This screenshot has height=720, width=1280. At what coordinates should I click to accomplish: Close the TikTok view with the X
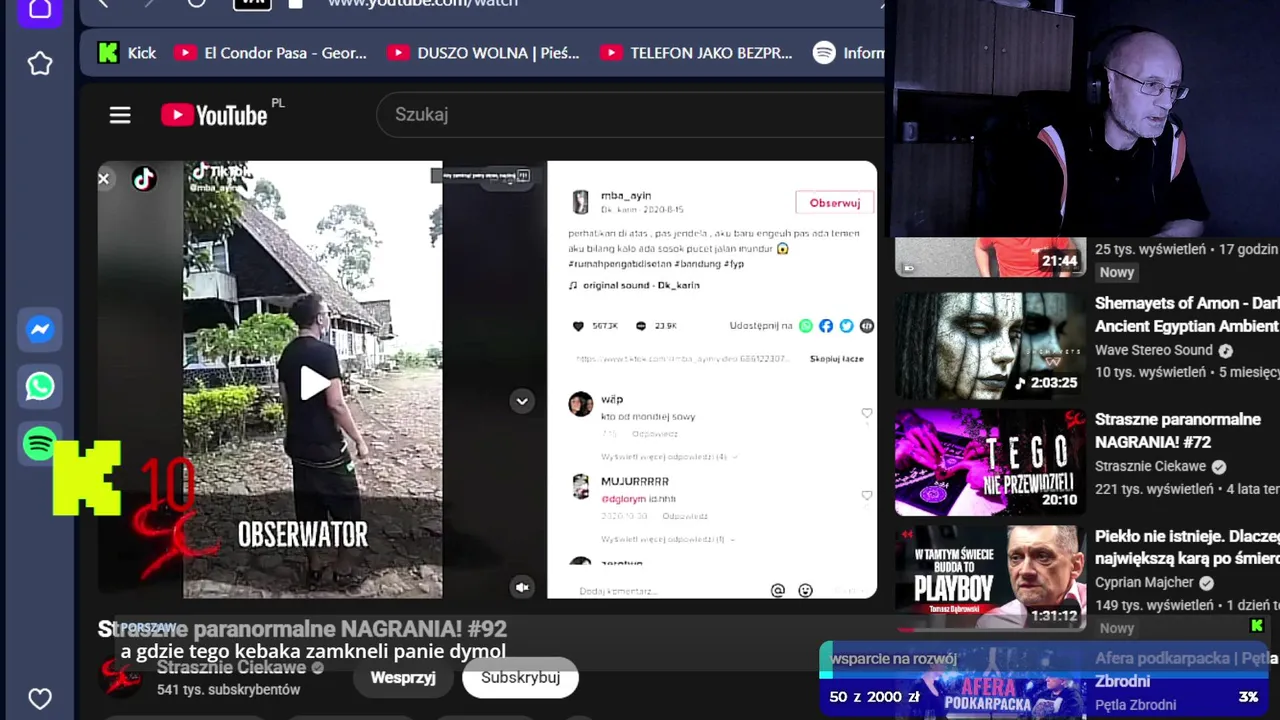point(103,179)
